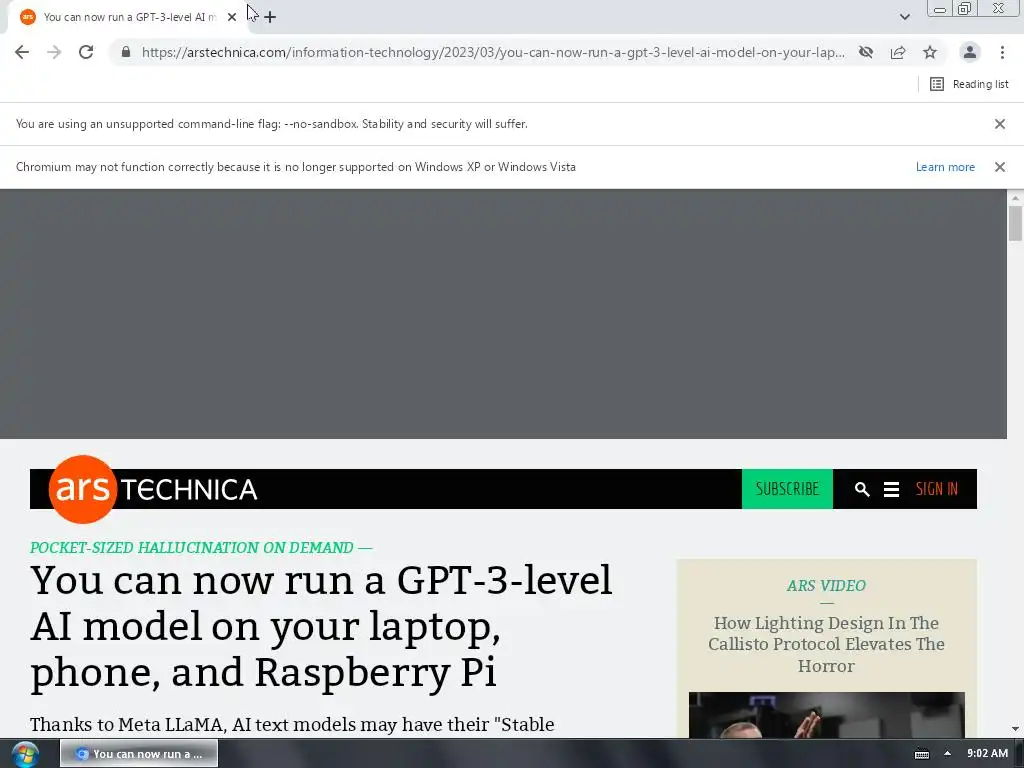Click the scrollbar down arrow
The height and width of the screenshot is (768, 1024).
pos(1015,729)
